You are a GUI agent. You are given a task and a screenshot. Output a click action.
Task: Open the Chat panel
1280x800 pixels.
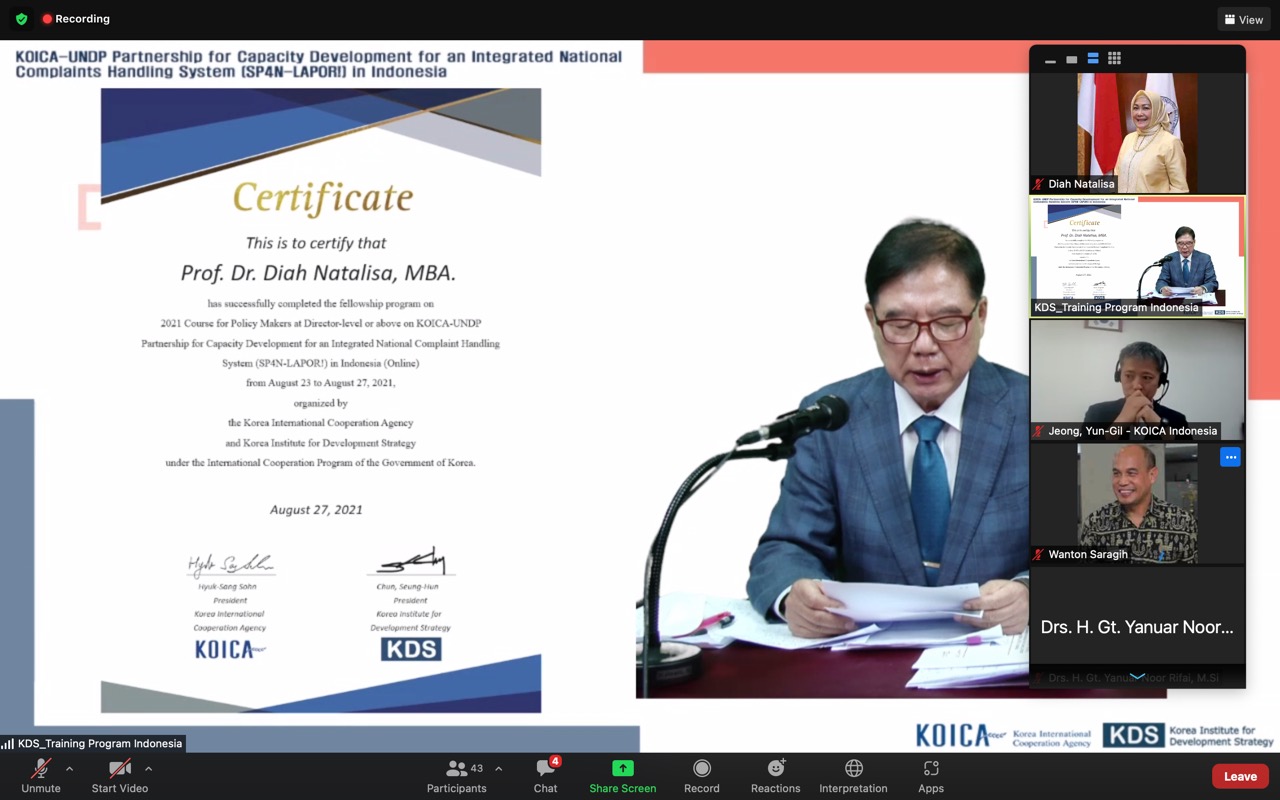(546, 776)
